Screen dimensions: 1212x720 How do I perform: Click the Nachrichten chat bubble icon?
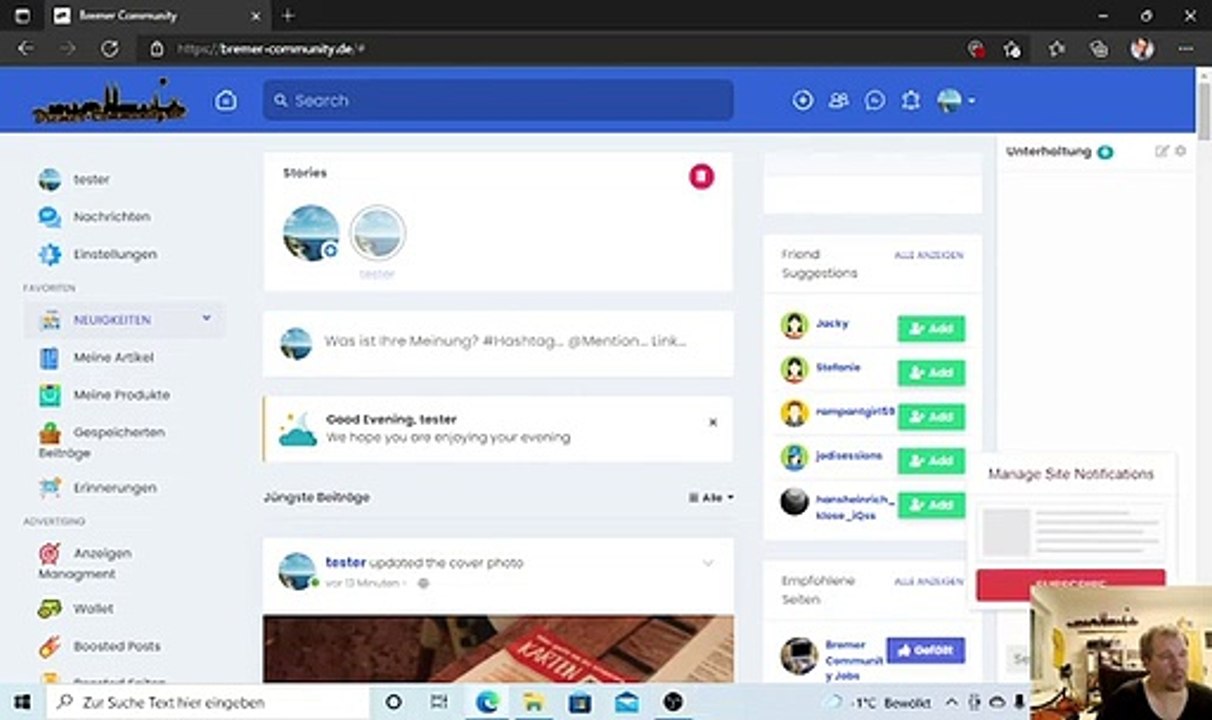49,217
